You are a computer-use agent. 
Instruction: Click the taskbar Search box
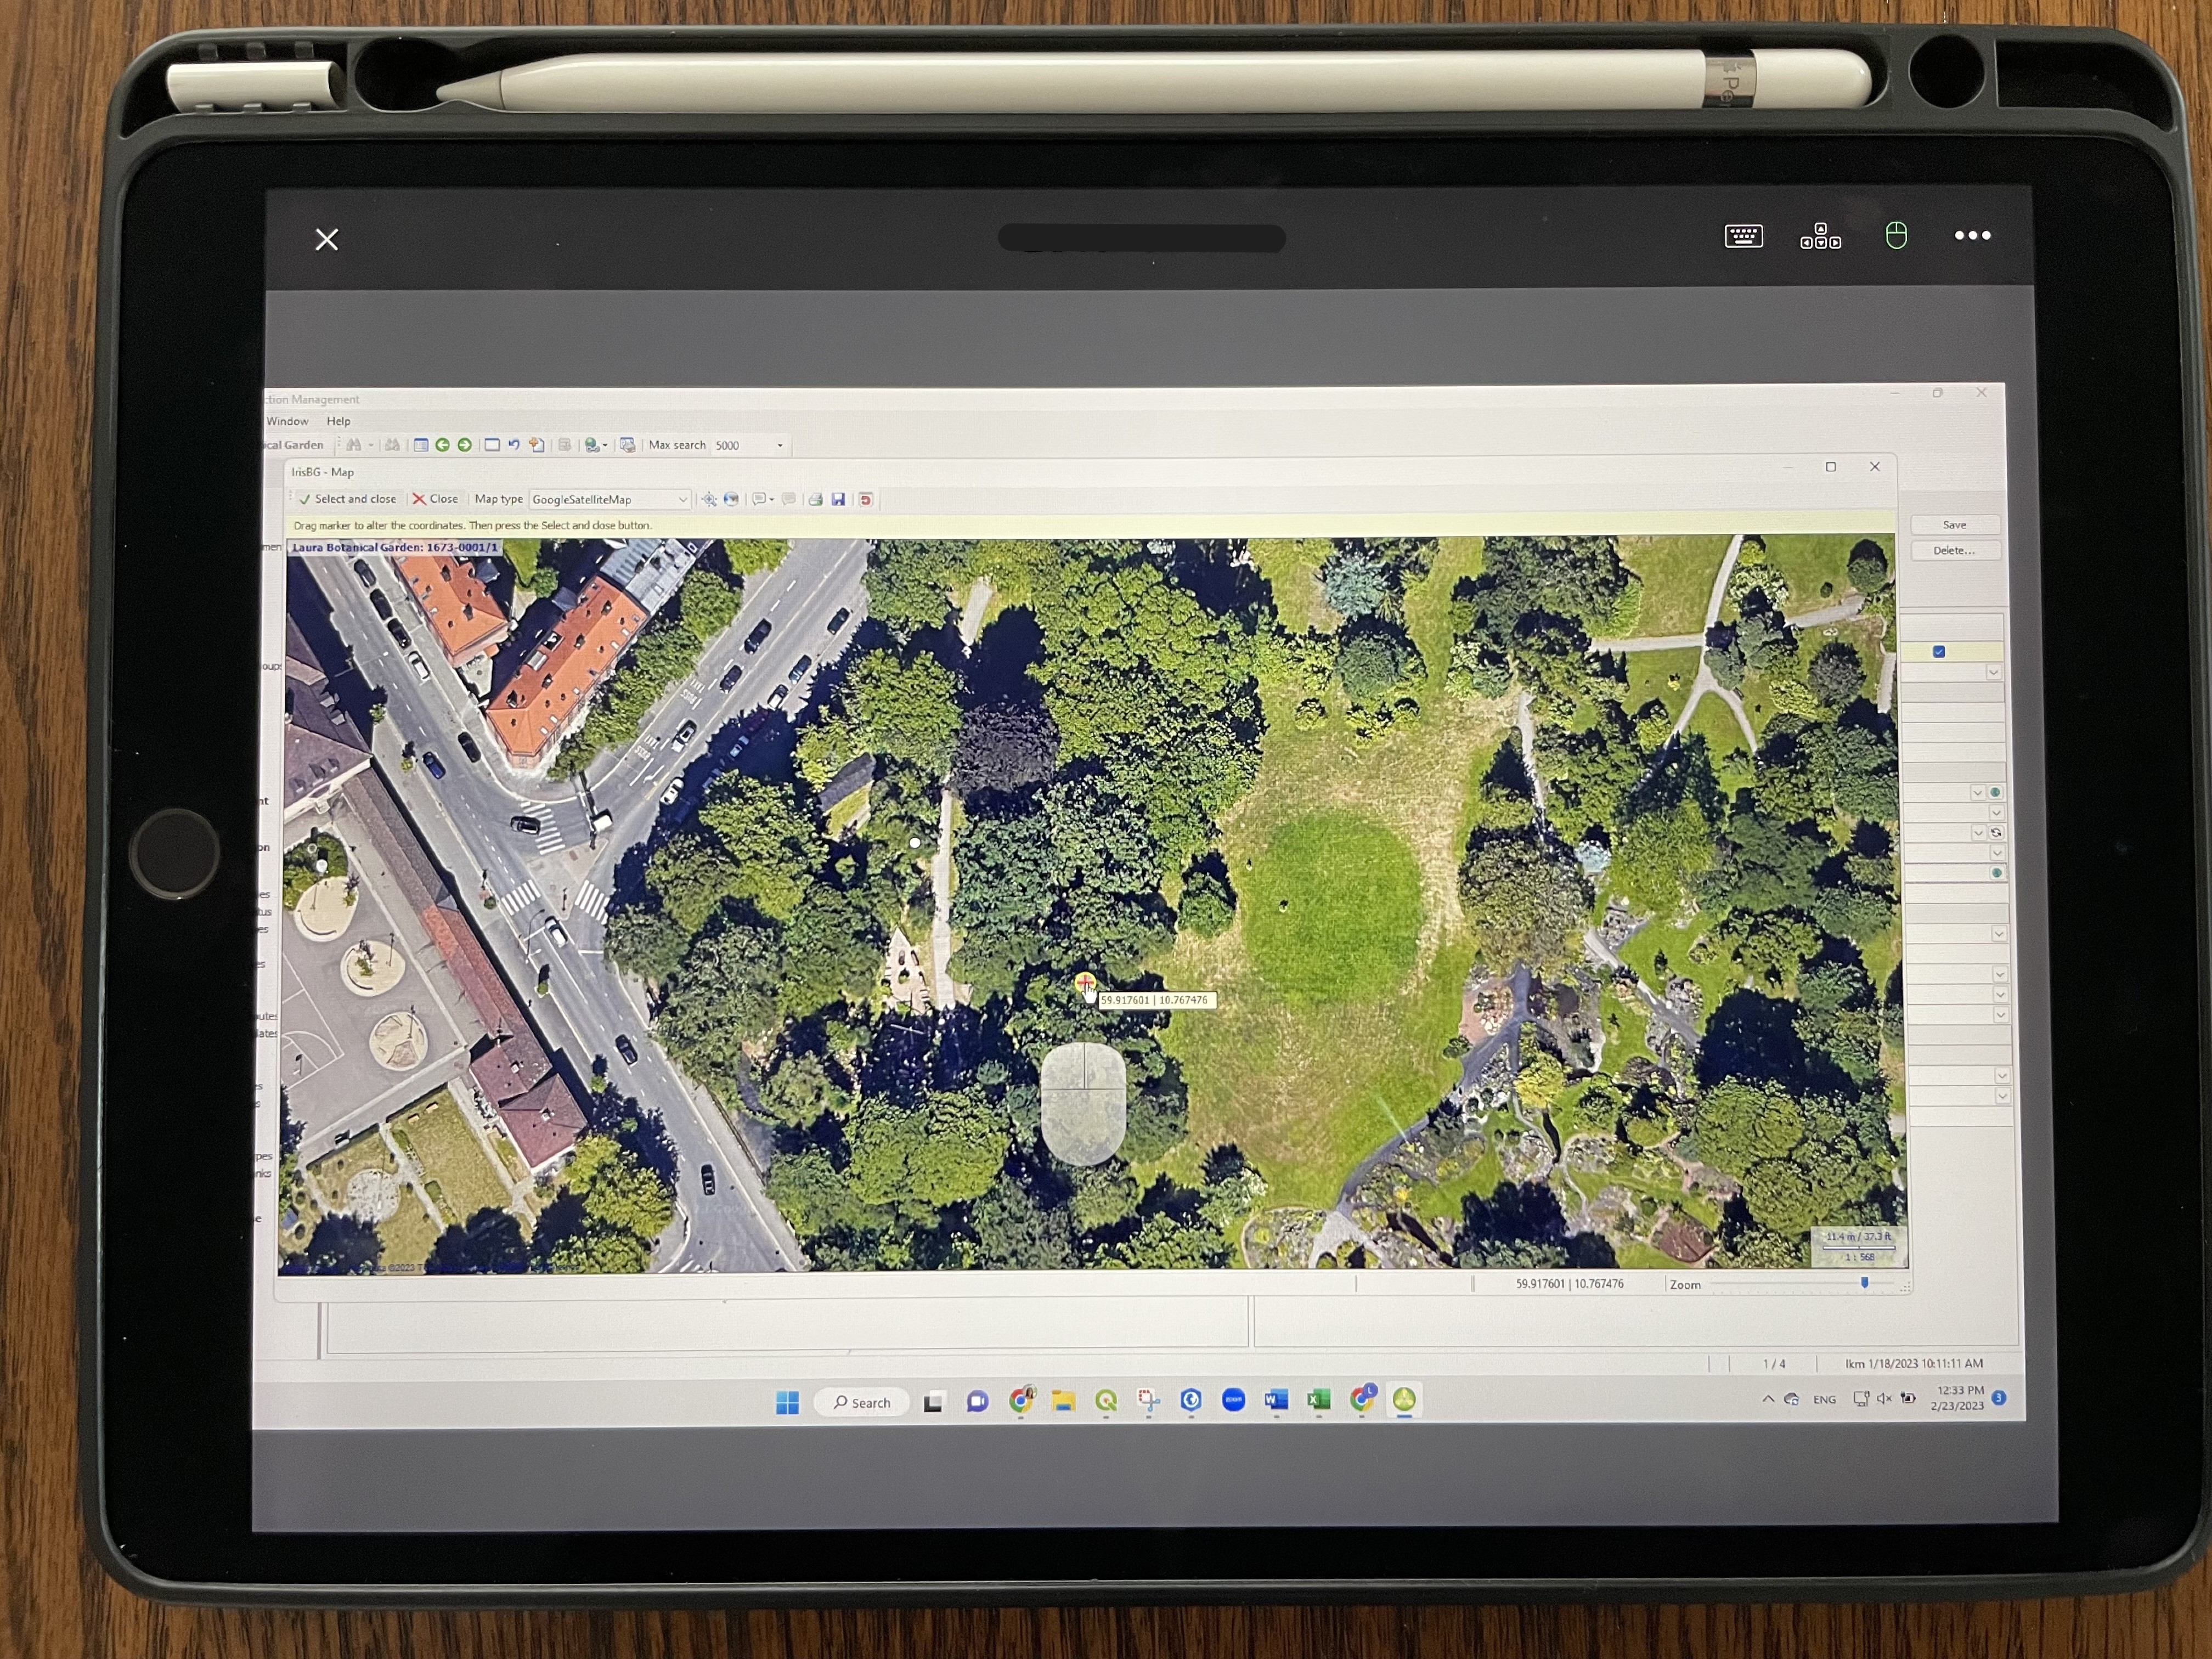pos(862,1402)
